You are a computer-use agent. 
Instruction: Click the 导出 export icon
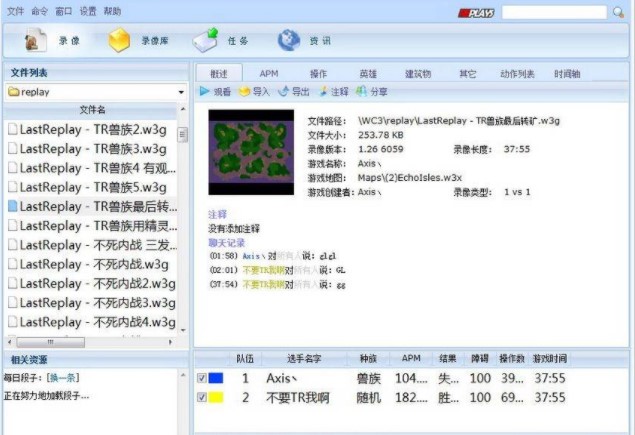(x=284, y=92)
